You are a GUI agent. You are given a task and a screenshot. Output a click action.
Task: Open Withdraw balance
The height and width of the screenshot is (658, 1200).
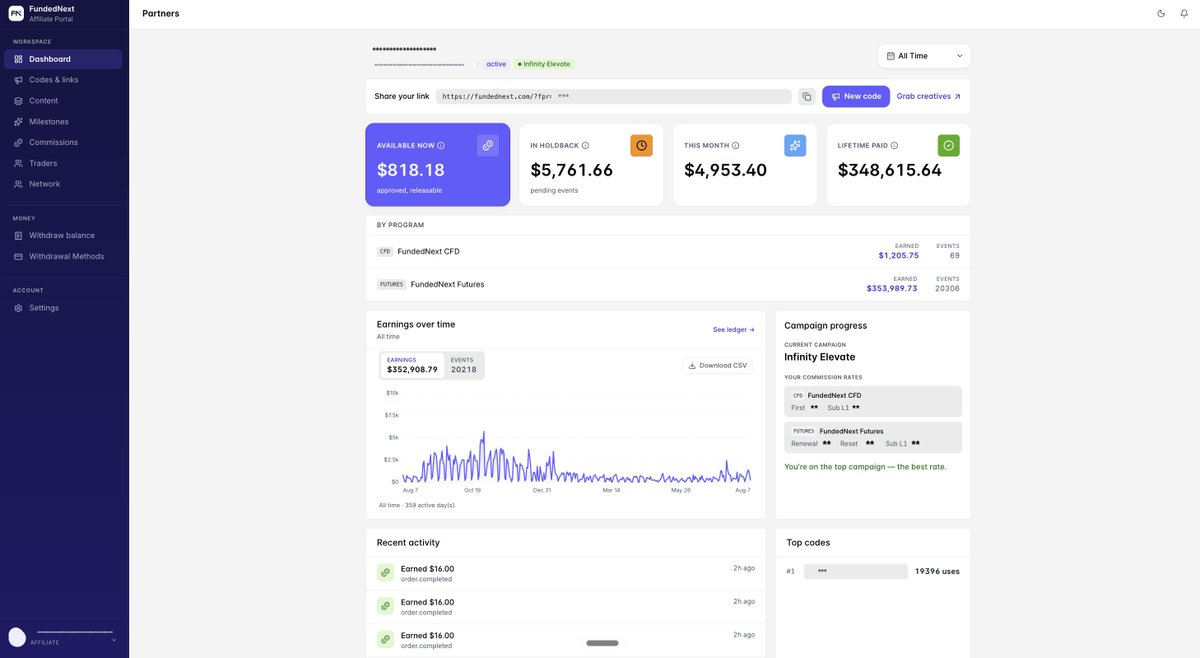click(64, 236)
